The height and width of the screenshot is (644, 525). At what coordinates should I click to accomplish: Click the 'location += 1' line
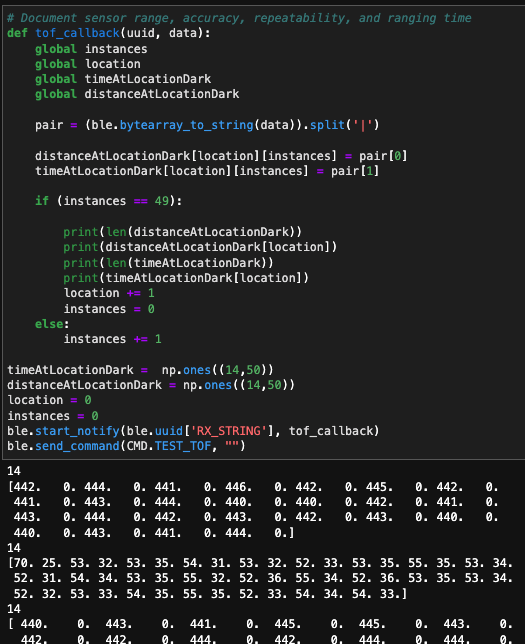tap(109, 293)
